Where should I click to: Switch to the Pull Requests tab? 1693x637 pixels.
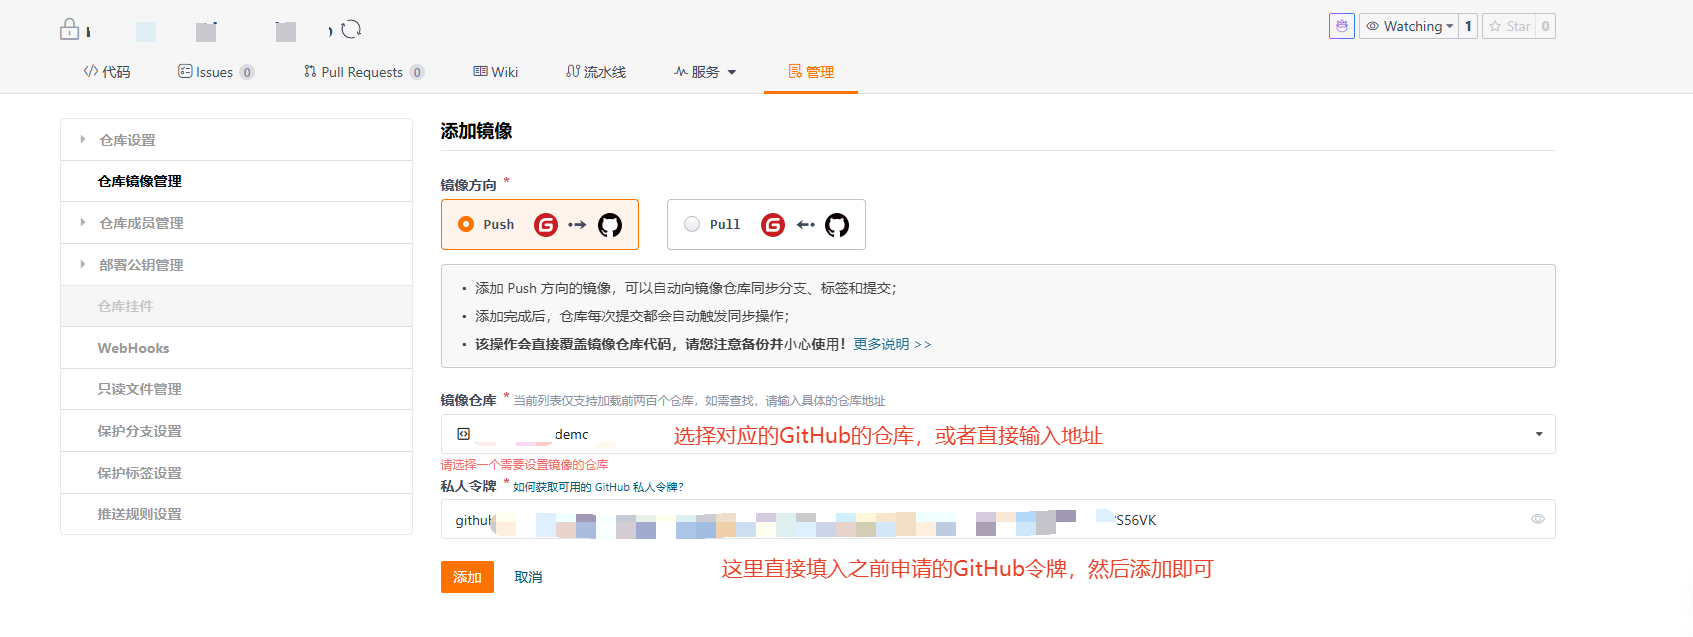click(x=362, y=72)
